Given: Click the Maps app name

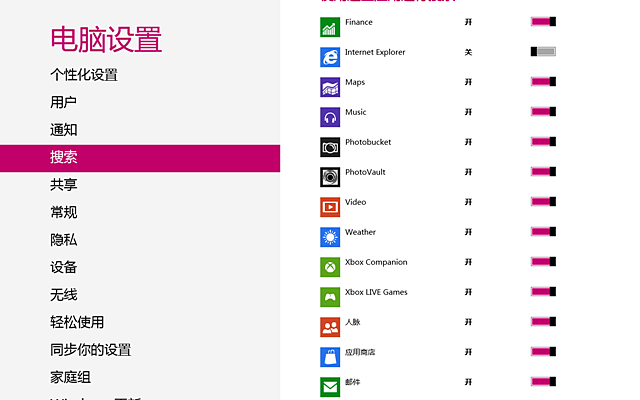Looking at the screenshot, I should (355, 82).
